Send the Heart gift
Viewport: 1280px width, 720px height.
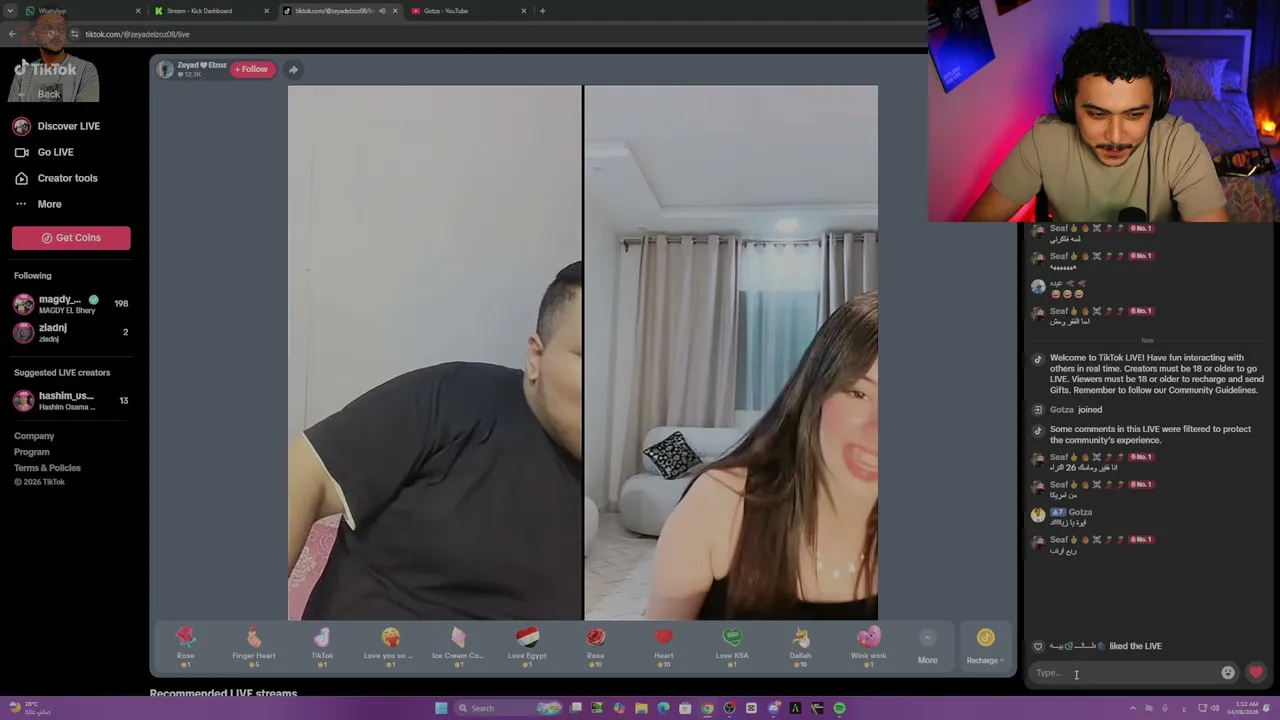coord(664,647)
